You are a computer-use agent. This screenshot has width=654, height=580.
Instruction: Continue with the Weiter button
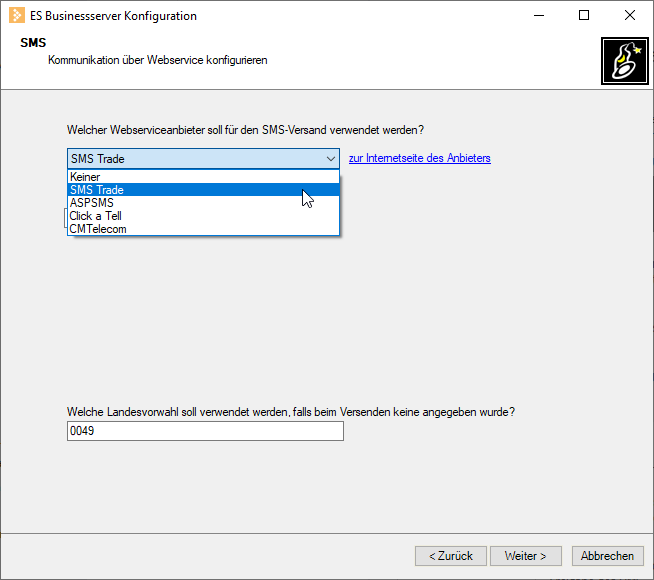point(526,556)
